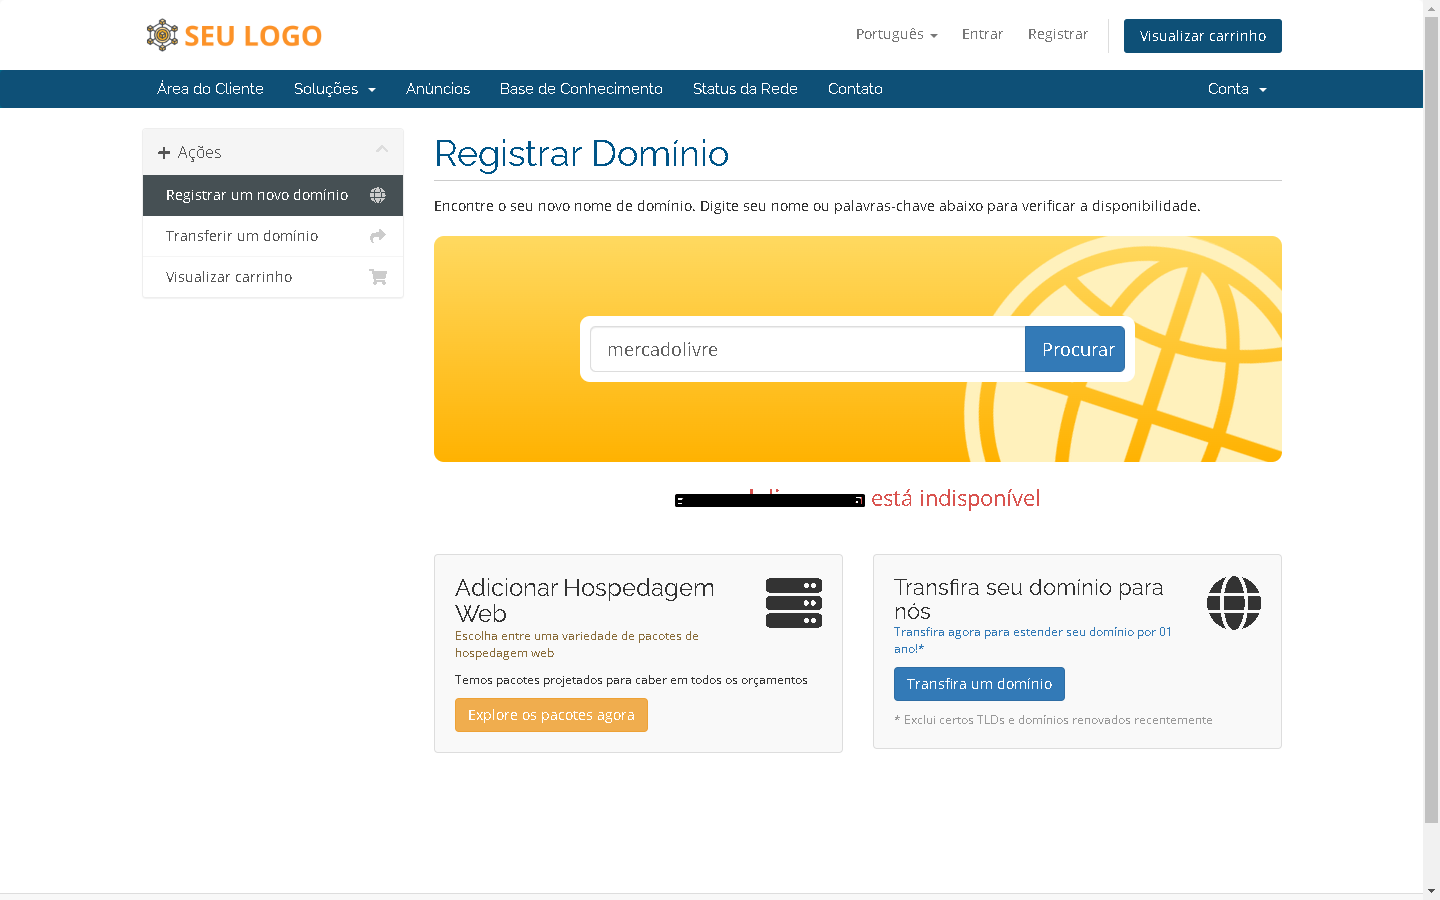Open the Conta dropdown menu
The height and width of the screenshot is (900, 1440).
[x=1236, y=89]
